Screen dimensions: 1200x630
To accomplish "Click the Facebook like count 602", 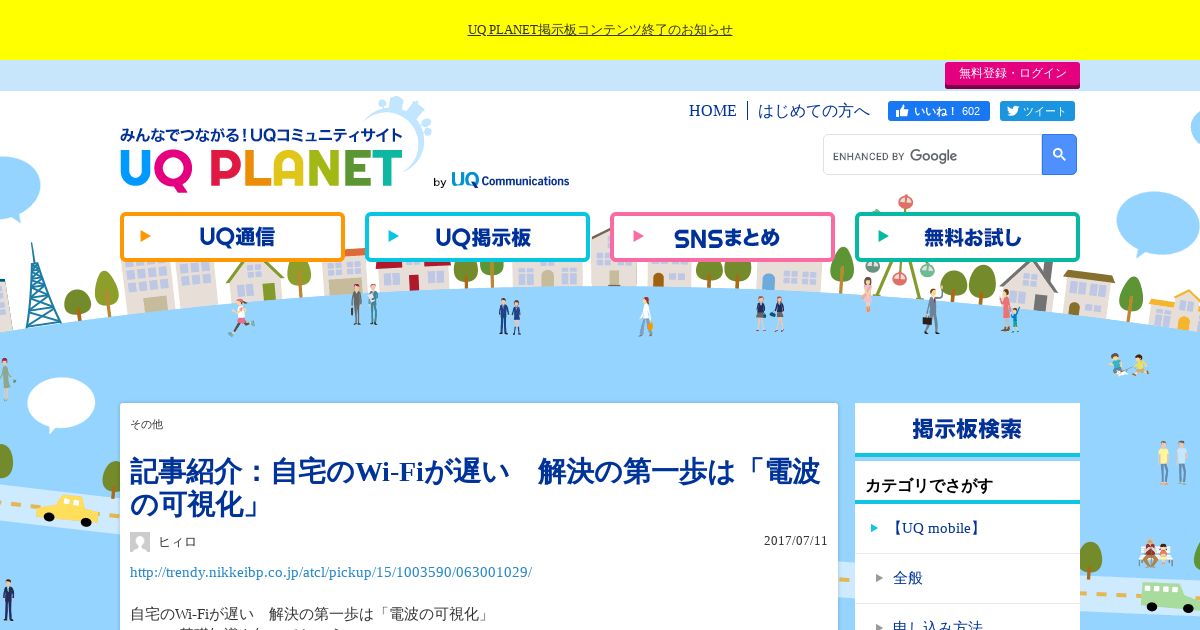I will coord(971,111).
